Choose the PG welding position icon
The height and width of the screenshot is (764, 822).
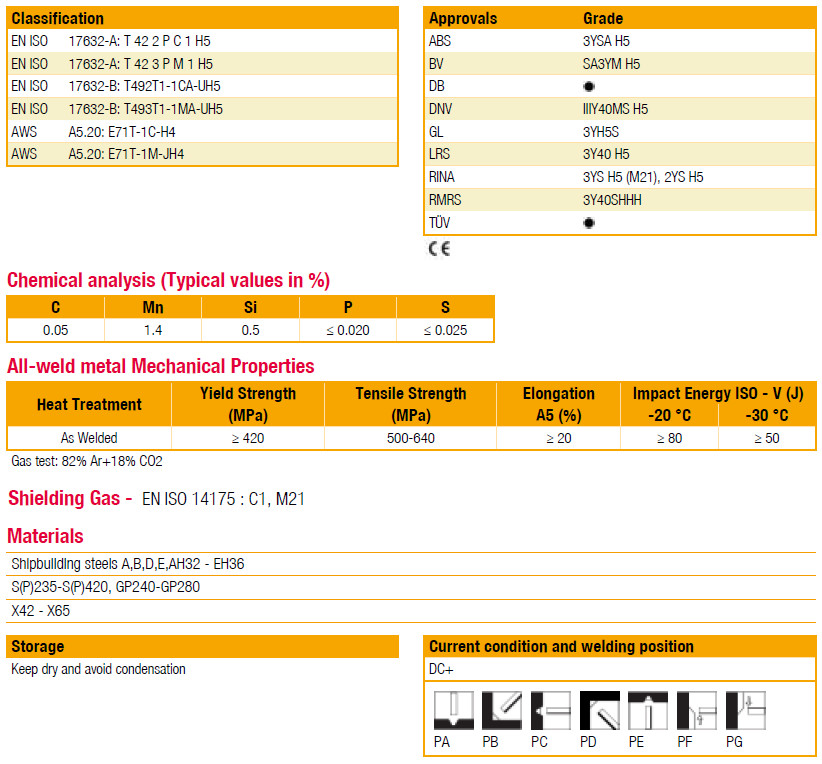745,711
